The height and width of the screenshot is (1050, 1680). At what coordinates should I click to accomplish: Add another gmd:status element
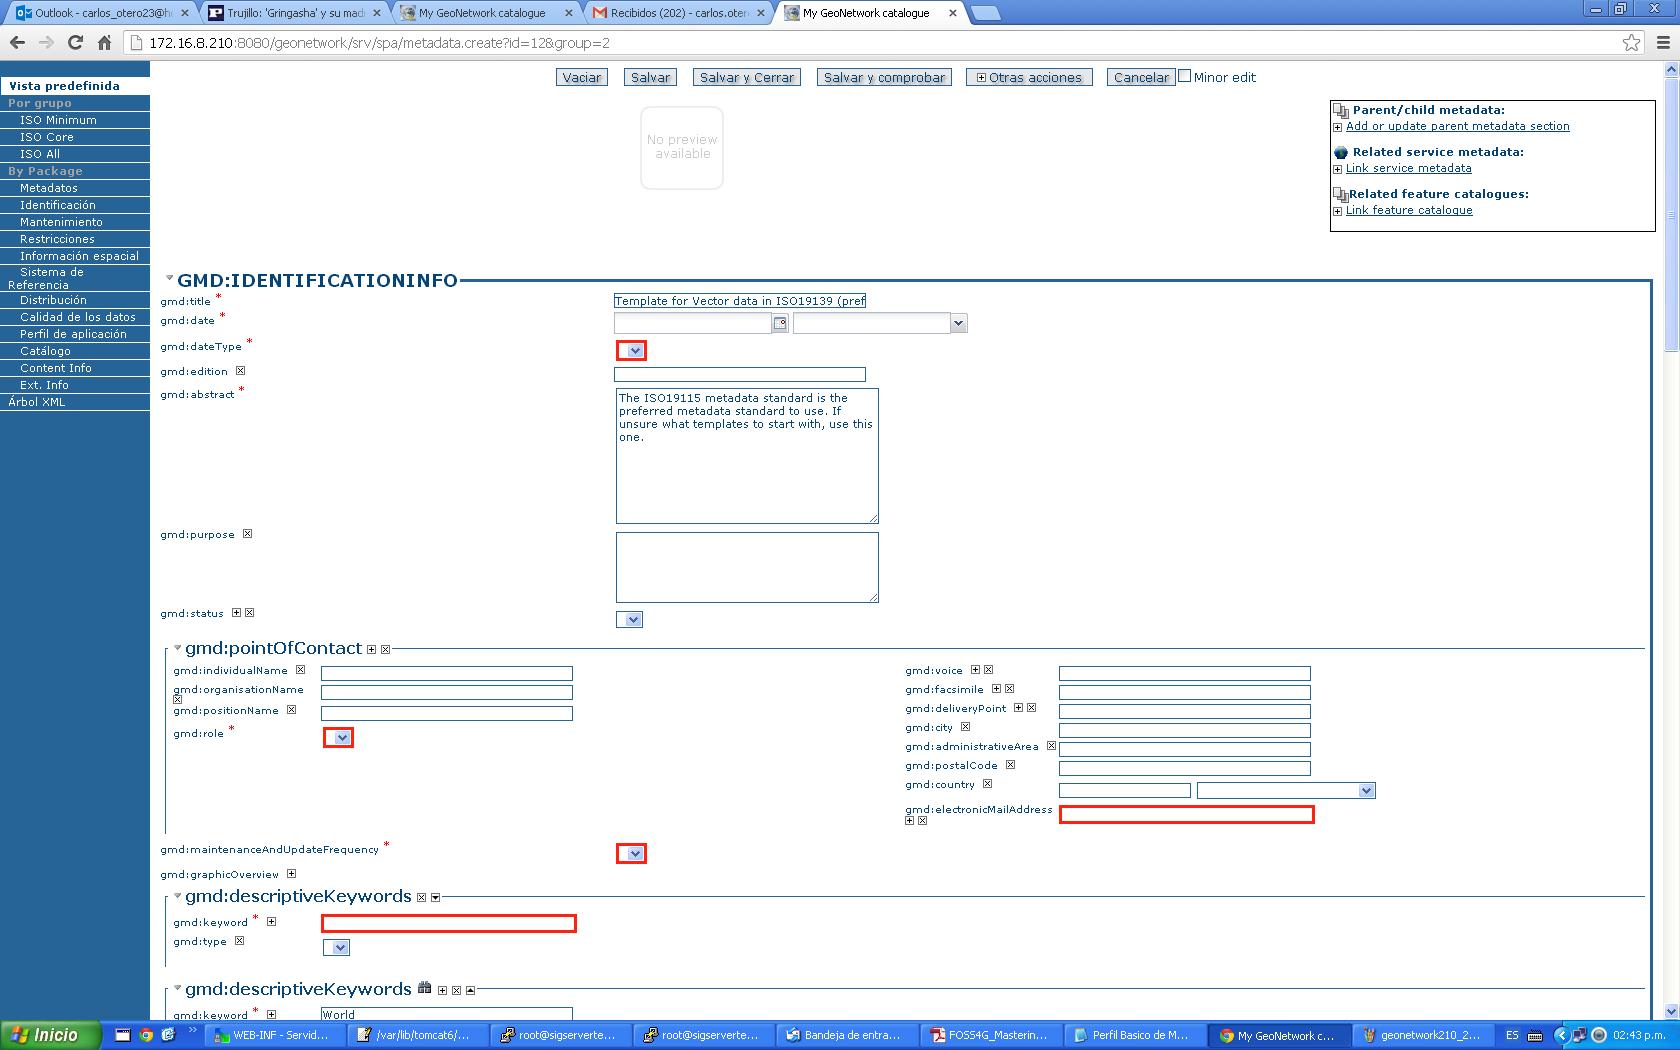(236, 613)
